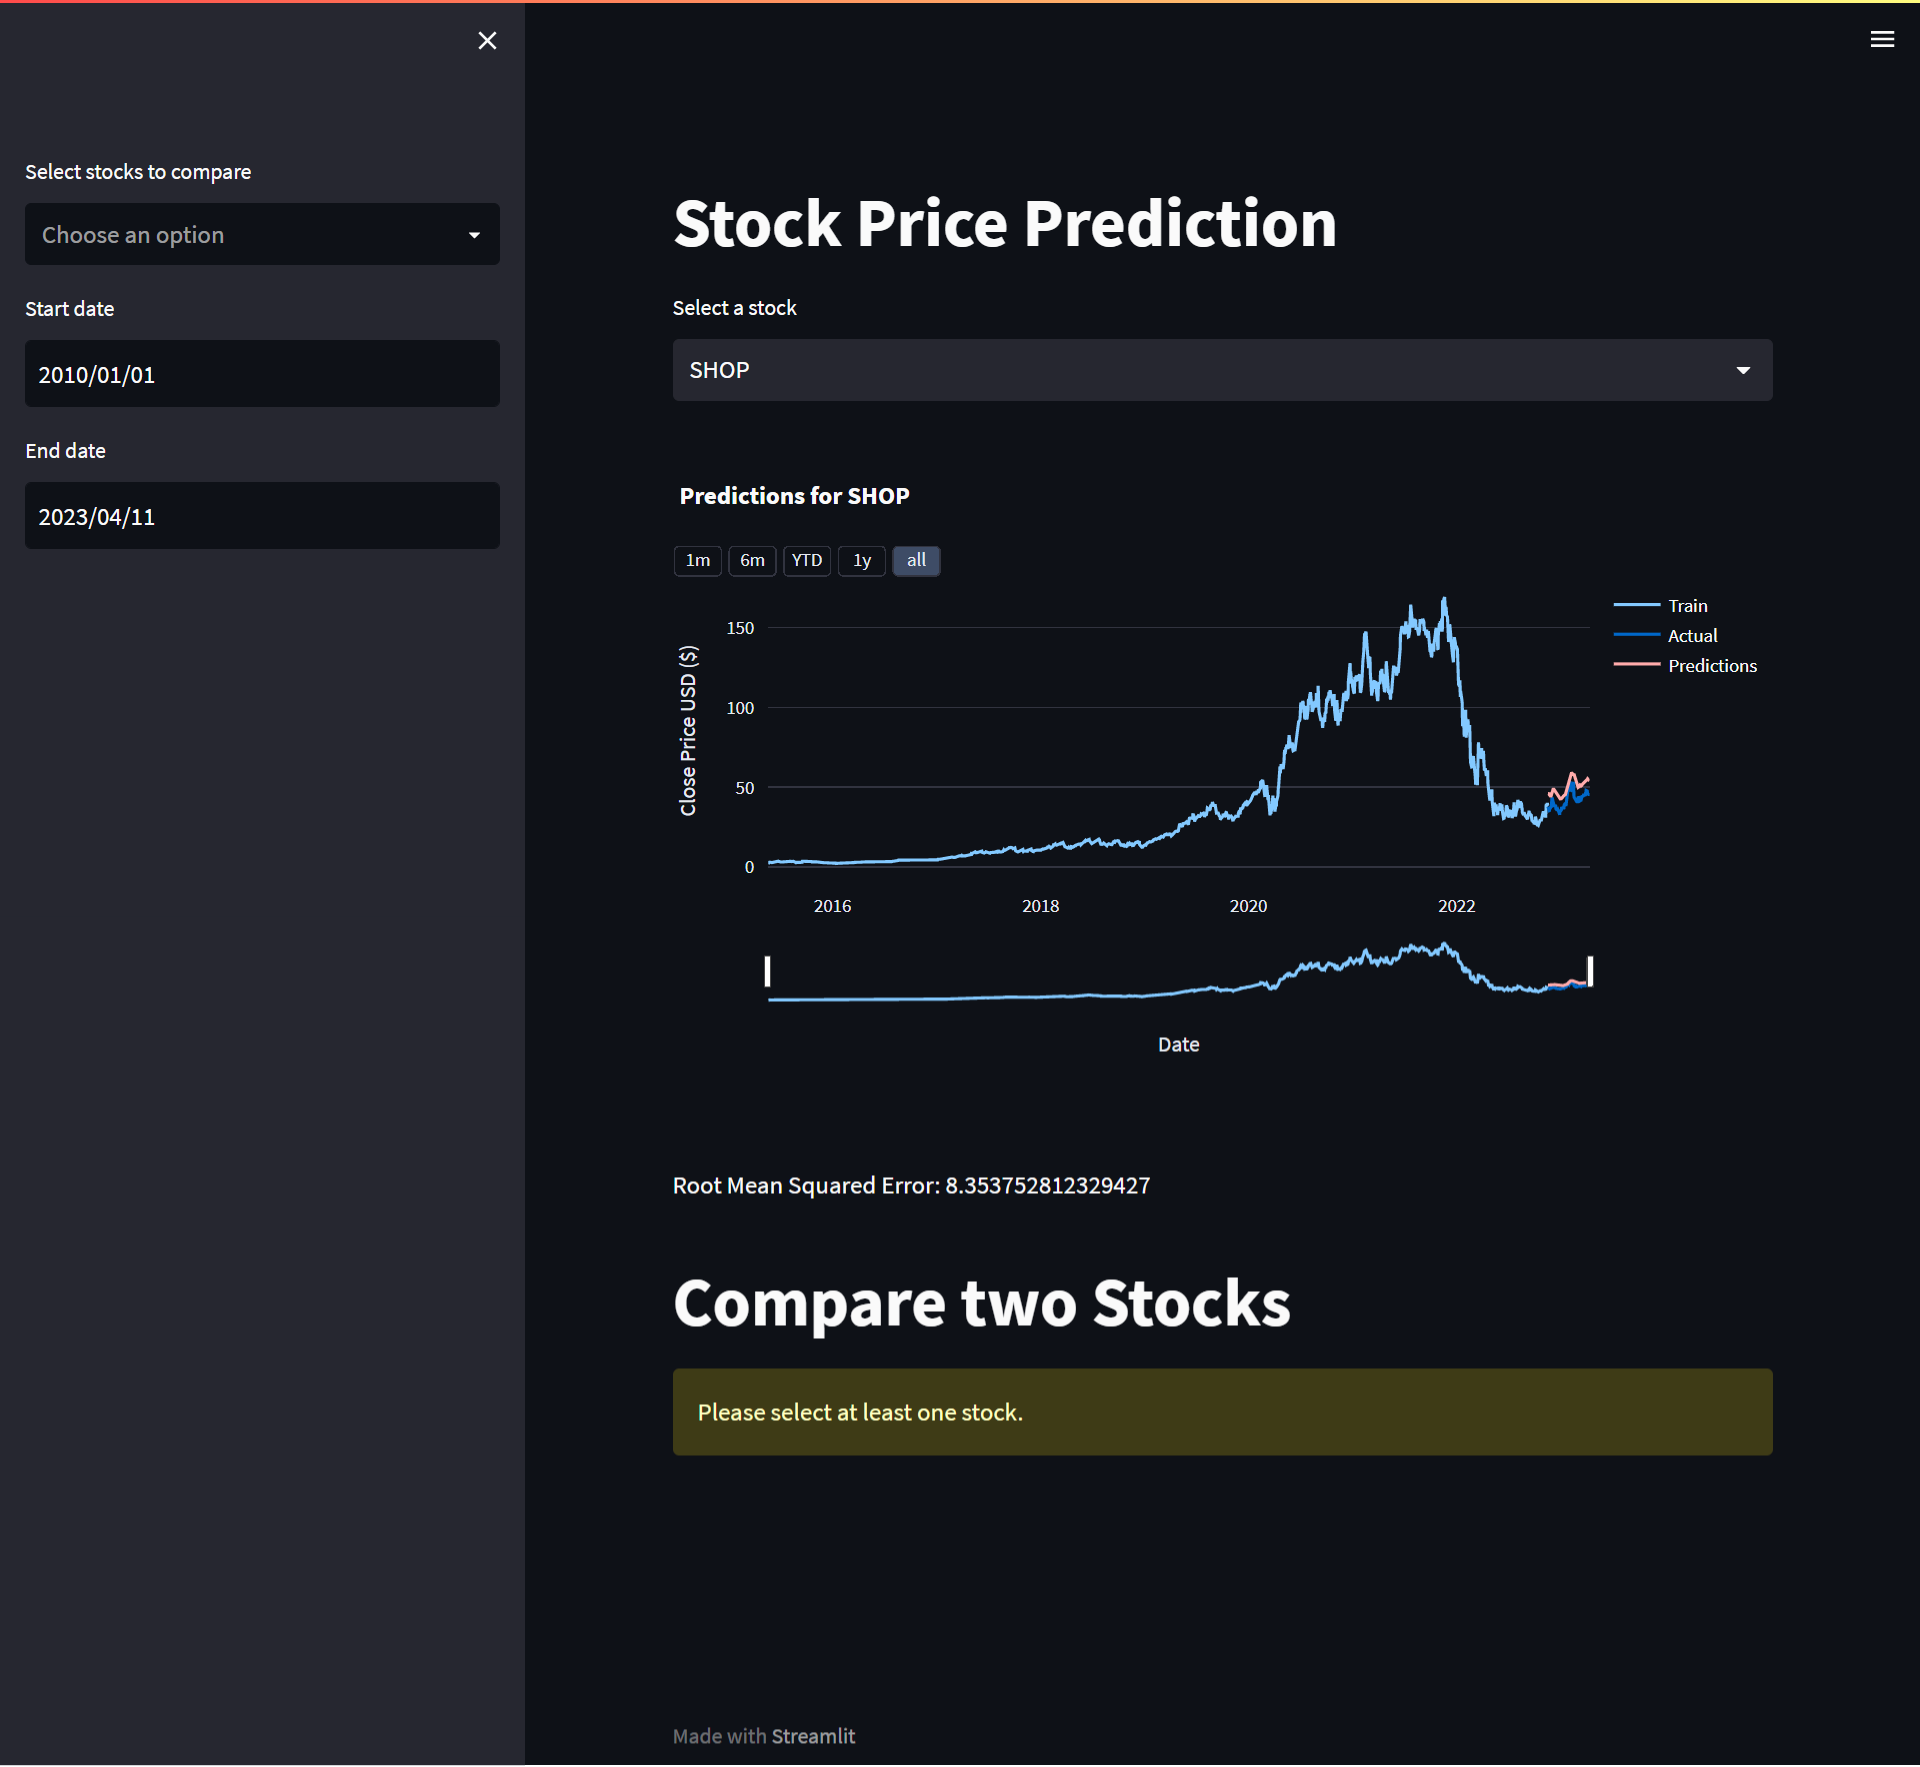Select the 1y time range filter
The height and width of the screenshot is (1767, 1920).
pyautogui.click(x=861, y=561)
